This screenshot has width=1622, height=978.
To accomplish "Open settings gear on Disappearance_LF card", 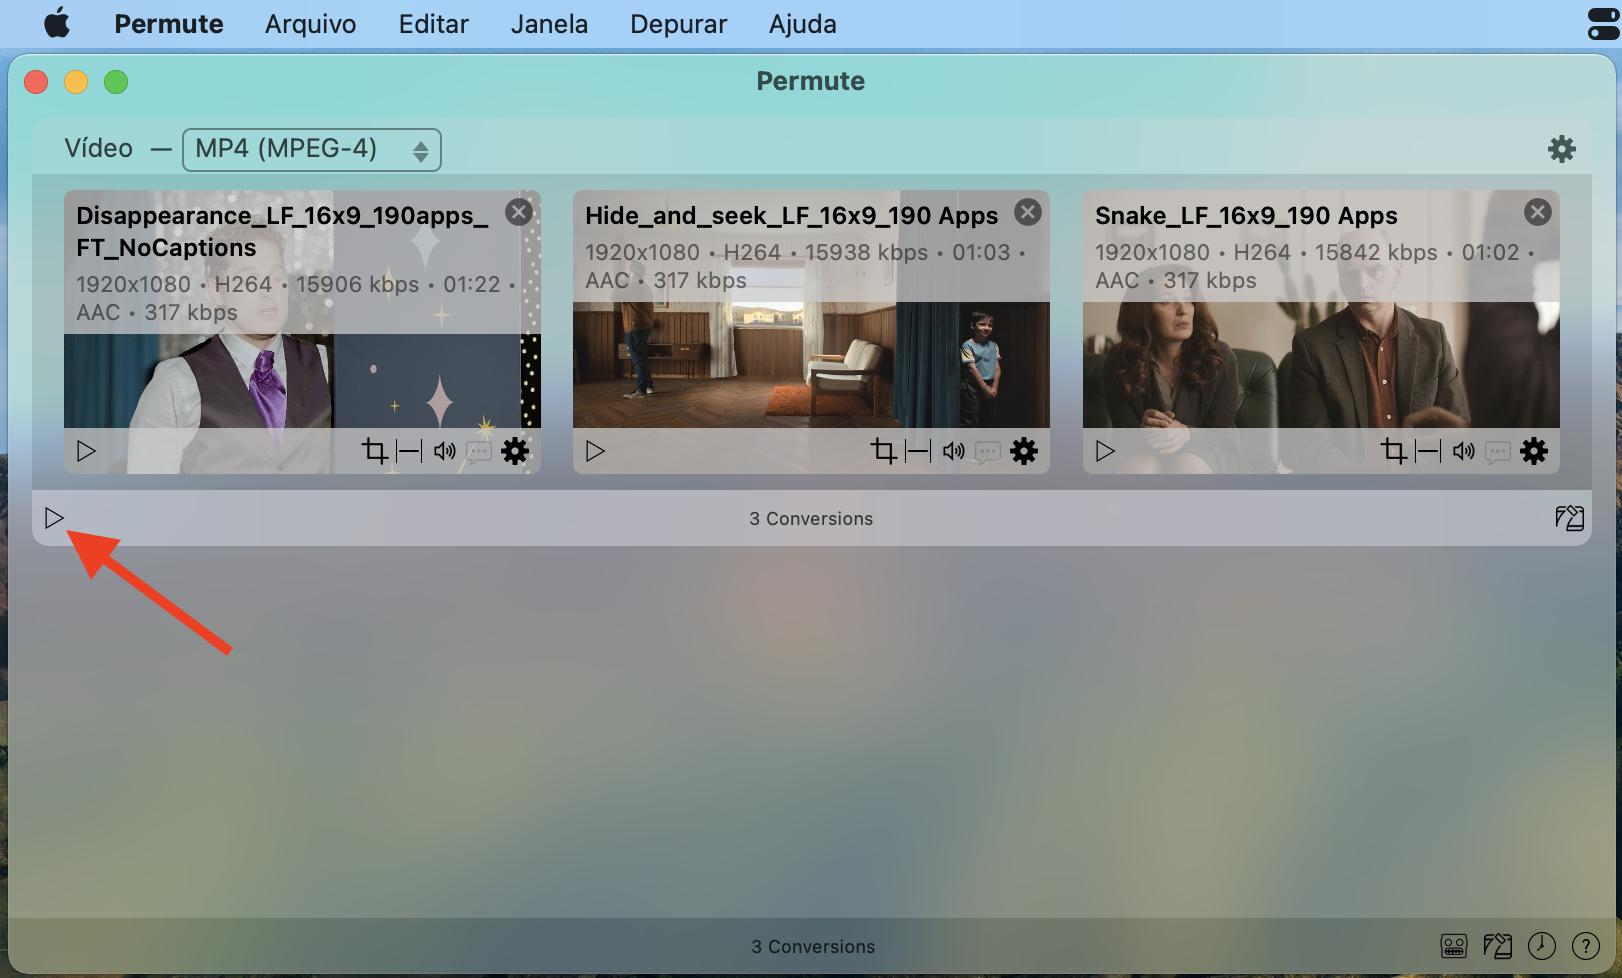I will 515,451.
